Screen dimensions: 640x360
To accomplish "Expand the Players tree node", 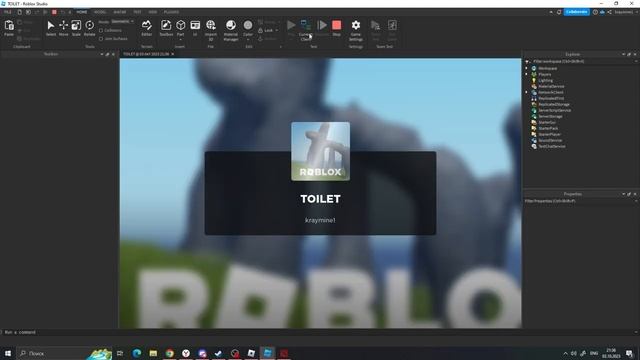I will tap(527, 74).
